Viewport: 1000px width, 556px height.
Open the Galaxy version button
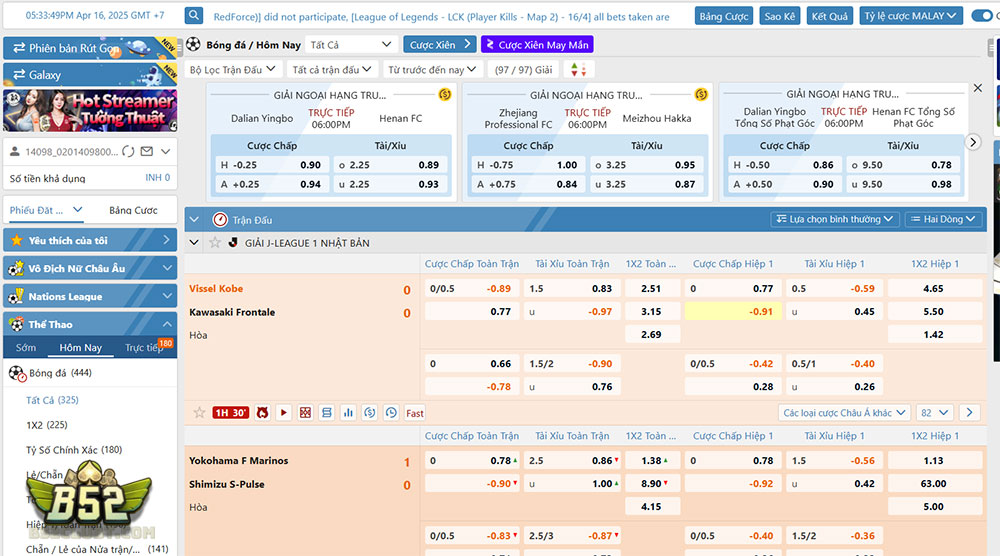coord(90,75)
